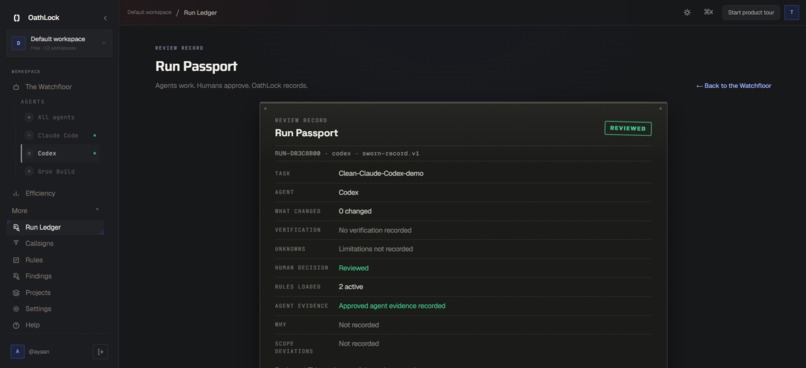Open the Rules page
Viewport: 806px width, 368px height.
click(x=34, y=260)
